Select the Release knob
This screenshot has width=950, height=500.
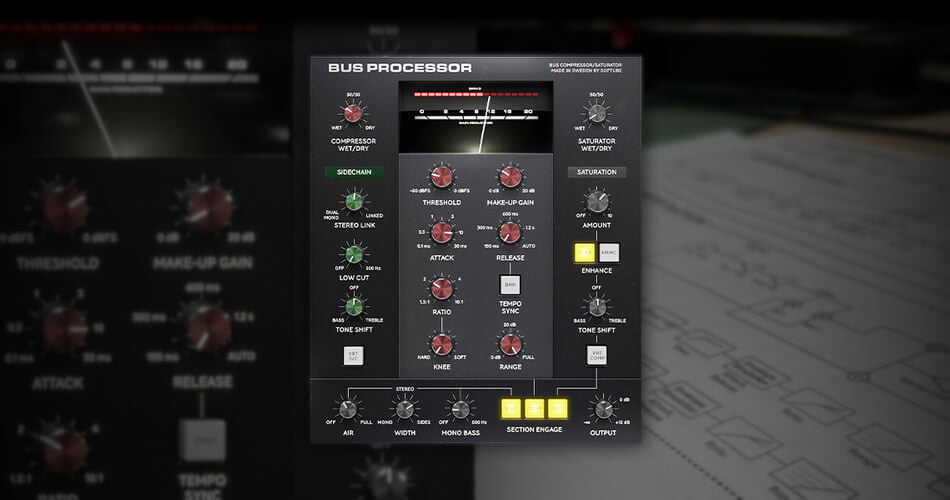click(511, 232)
